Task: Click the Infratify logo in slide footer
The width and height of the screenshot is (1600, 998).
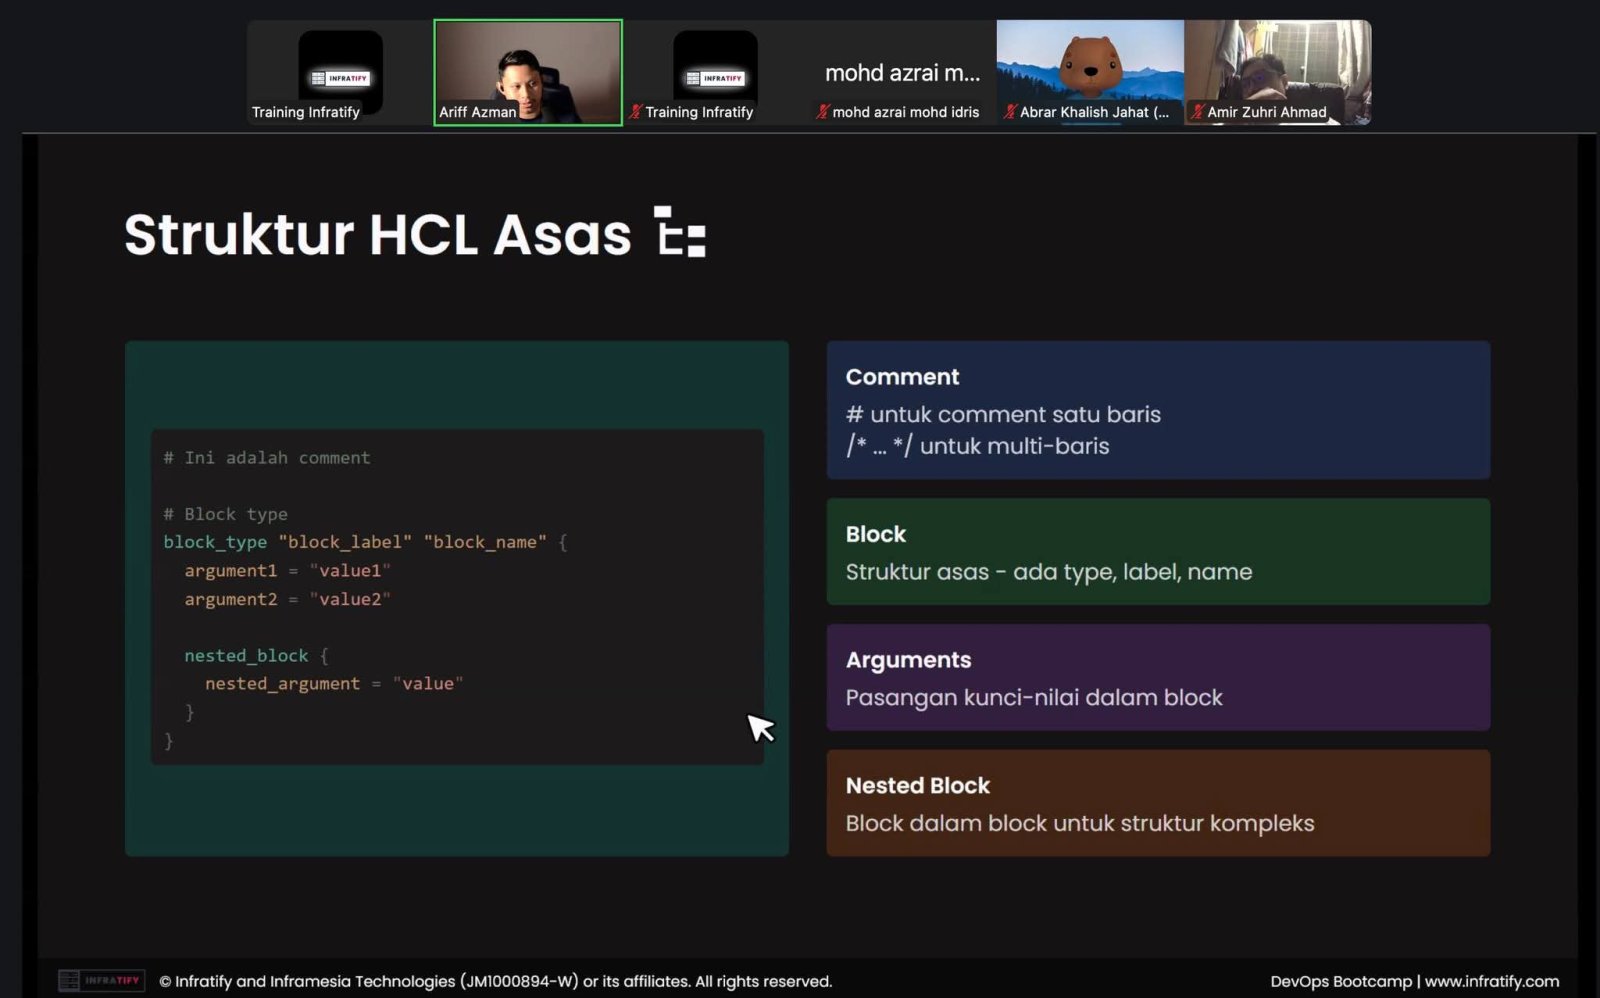Action: pyautogui.click(x=101, y=980)
